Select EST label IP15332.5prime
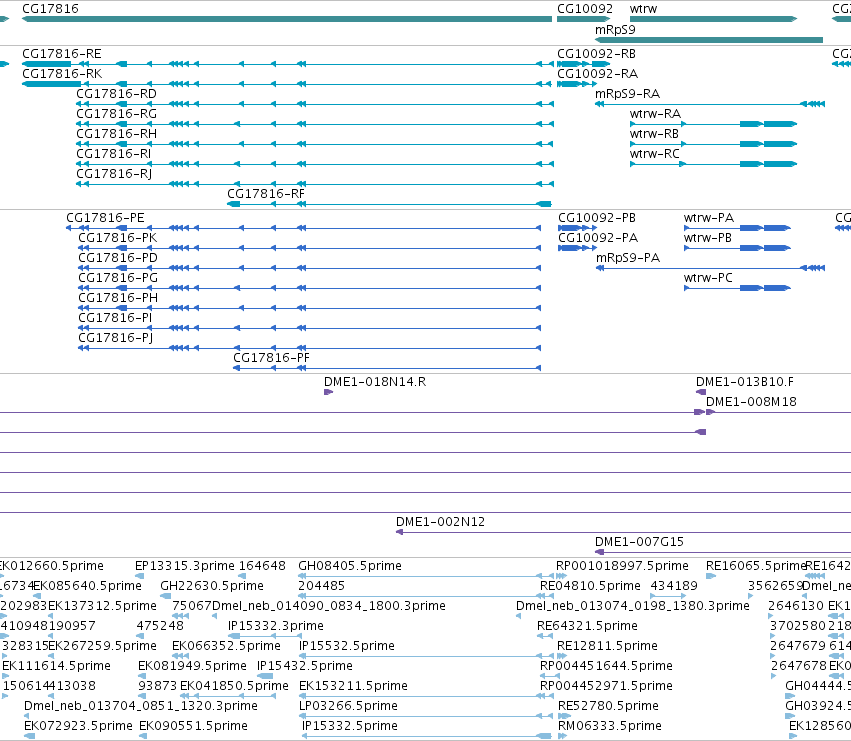The height and width of the screenshot is (741, 851). [x=350, y=726]
